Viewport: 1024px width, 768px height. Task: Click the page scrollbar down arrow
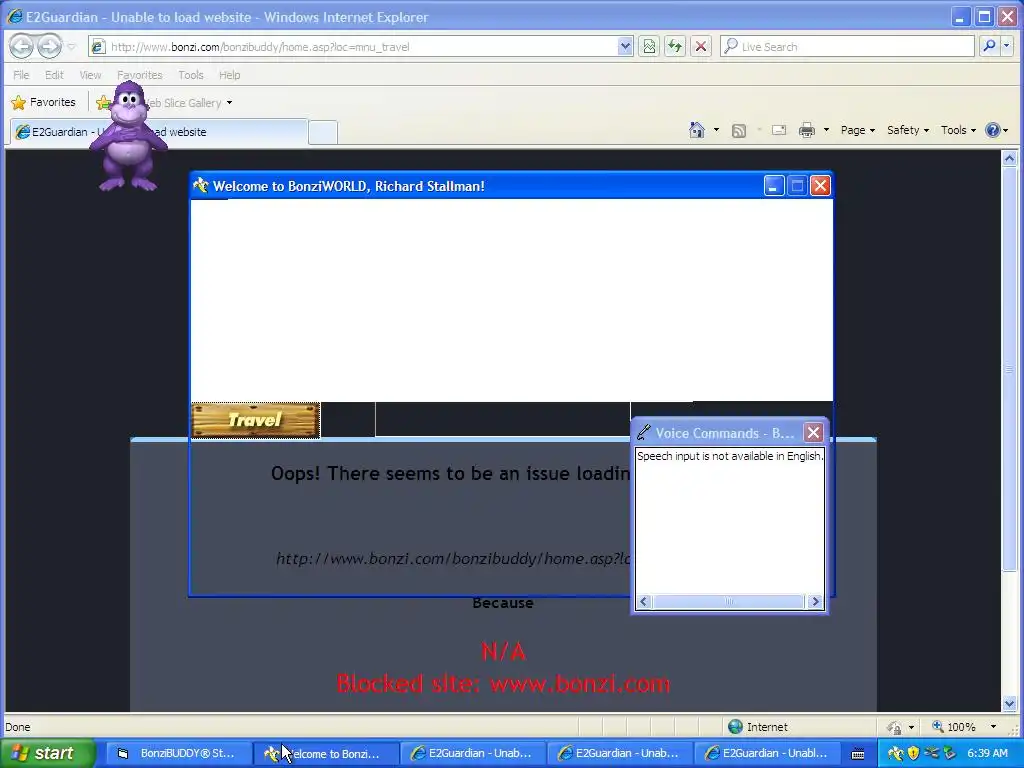[1009, 704]
